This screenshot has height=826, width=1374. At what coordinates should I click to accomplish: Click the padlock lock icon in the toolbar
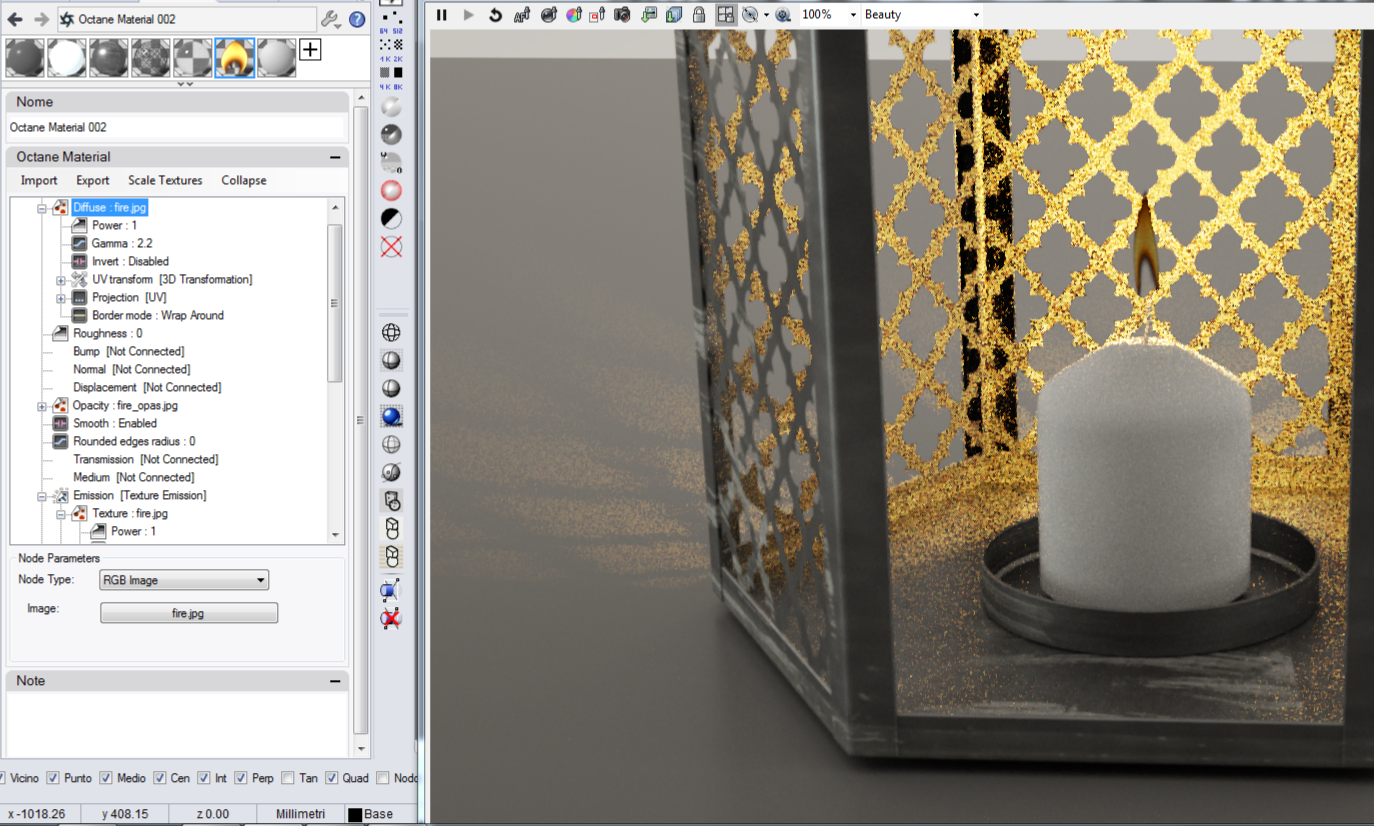(x=699, y=15)
